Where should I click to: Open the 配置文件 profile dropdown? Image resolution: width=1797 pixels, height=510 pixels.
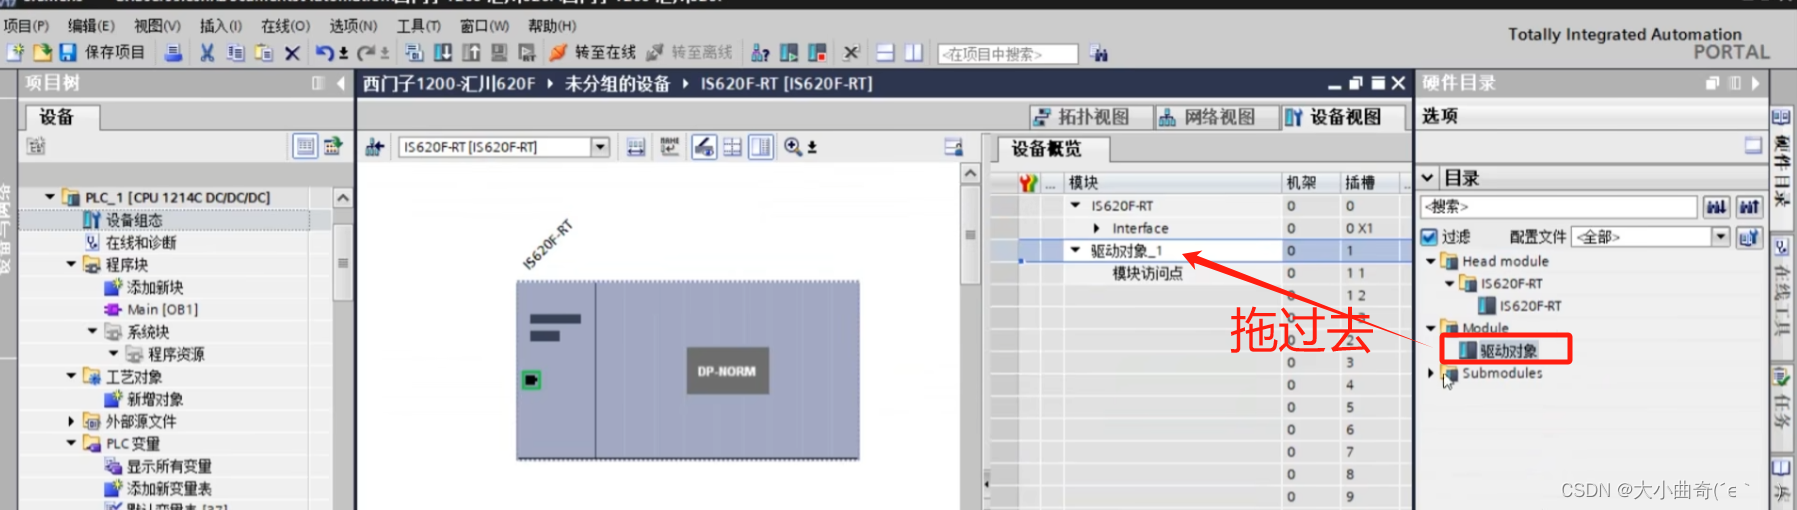click(1720, 237)
